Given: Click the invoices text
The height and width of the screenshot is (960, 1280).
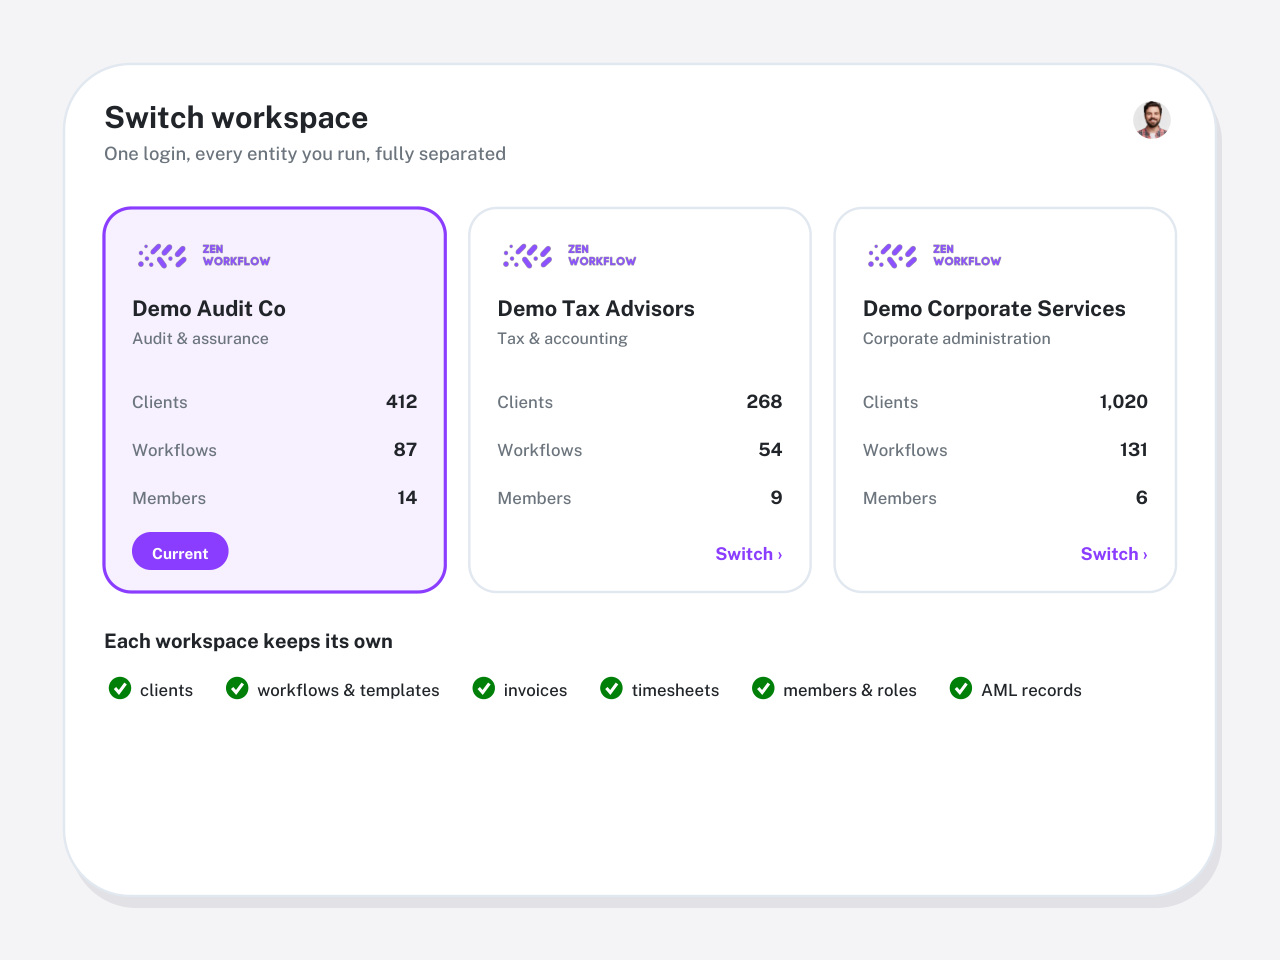Looking at the screenshot, I should 535,690.
